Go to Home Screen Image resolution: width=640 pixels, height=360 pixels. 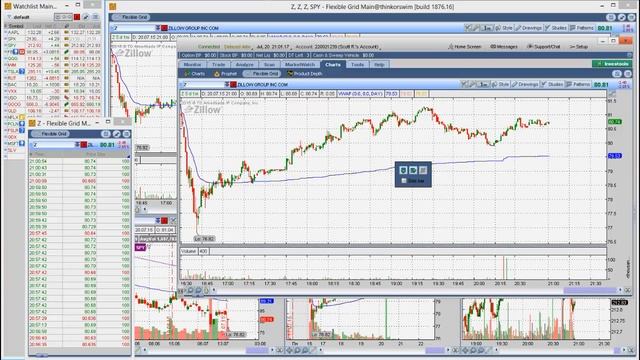pyautogui.click(x=465, y=47)
